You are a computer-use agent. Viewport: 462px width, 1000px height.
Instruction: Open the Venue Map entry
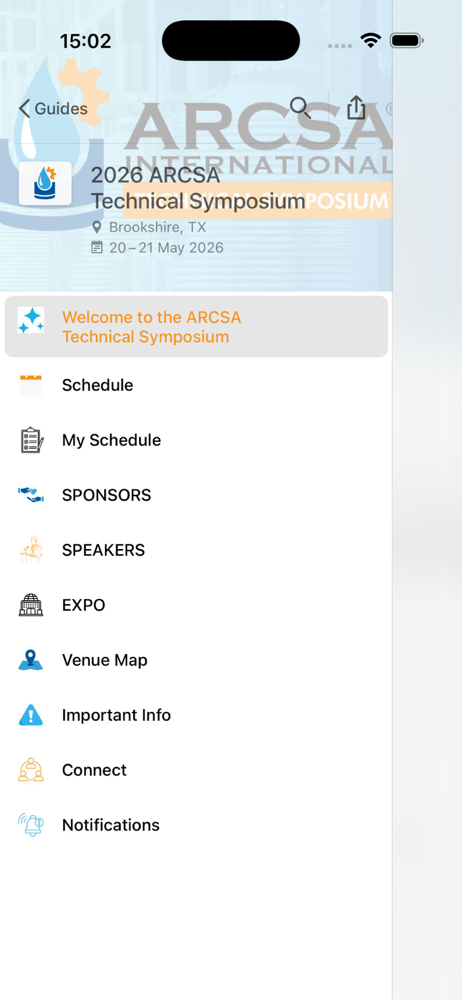point(197,660)
